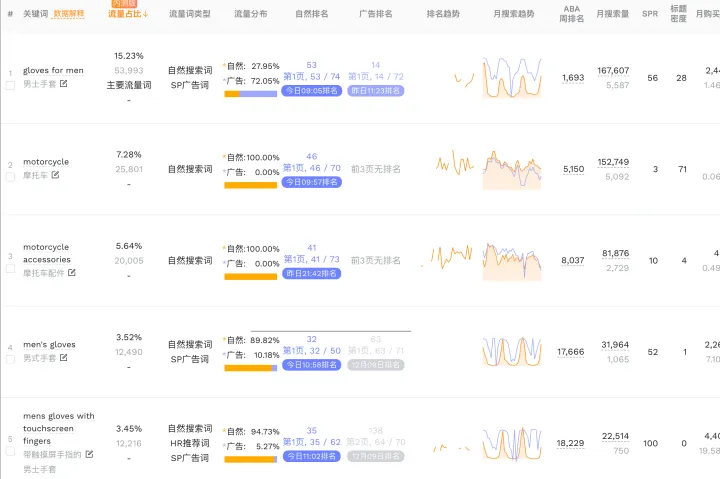This screenshot has height=479, width=720.
Task: Open edit icon next to 带触摸屏手指的 translation
Action: (x=89, y=454)
